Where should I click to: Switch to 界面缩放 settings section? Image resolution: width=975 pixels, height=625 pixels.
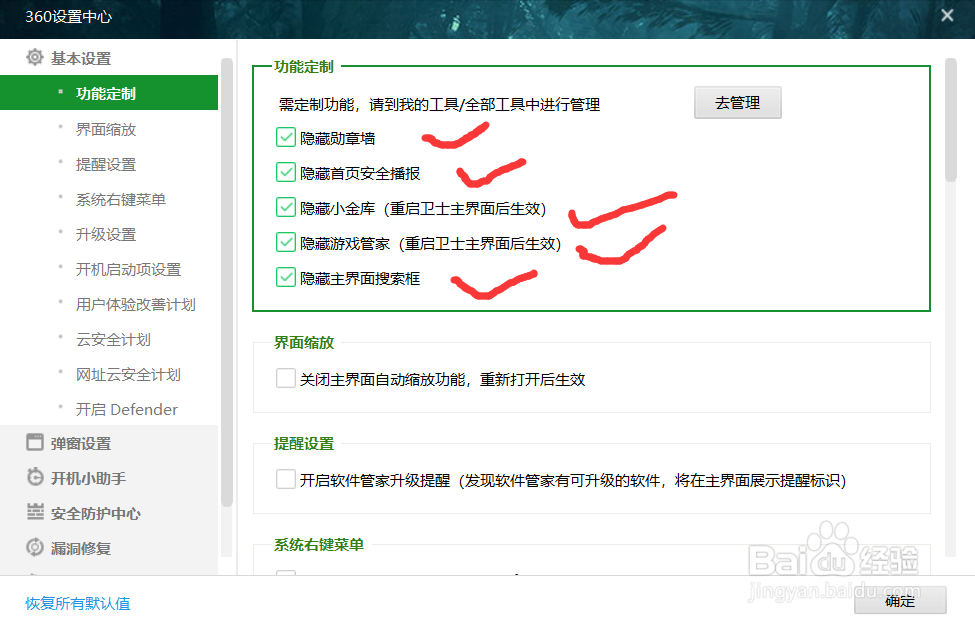tap(105, 128)
